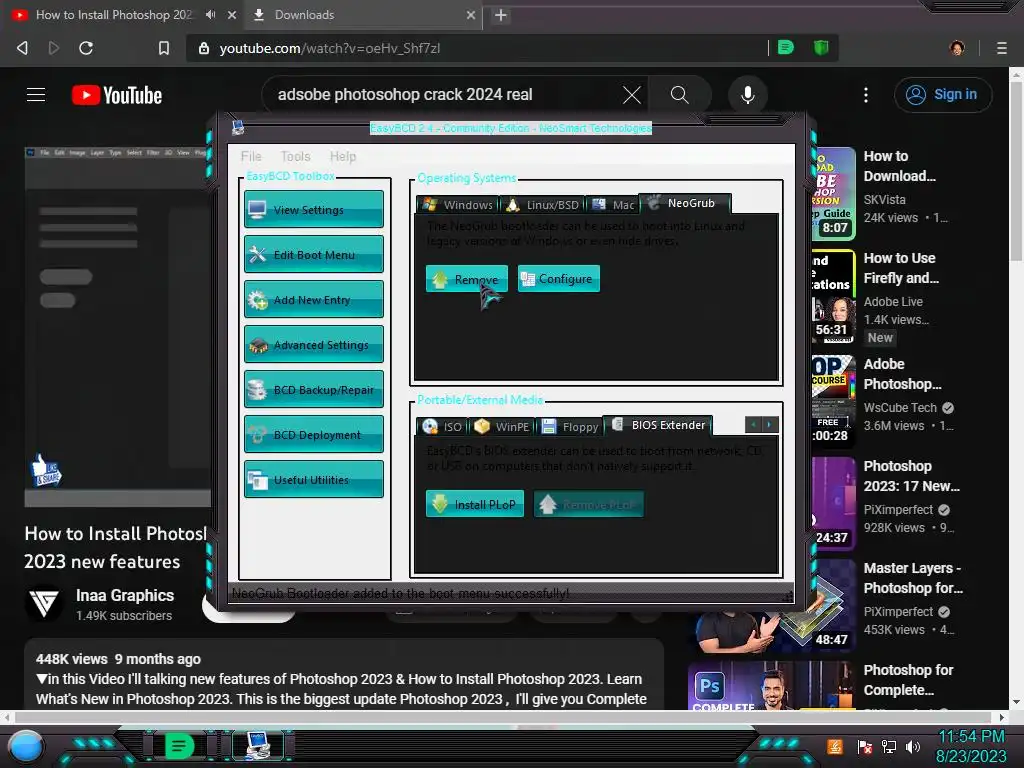Open BCD Backup/Repair section

tap(313, 390)
